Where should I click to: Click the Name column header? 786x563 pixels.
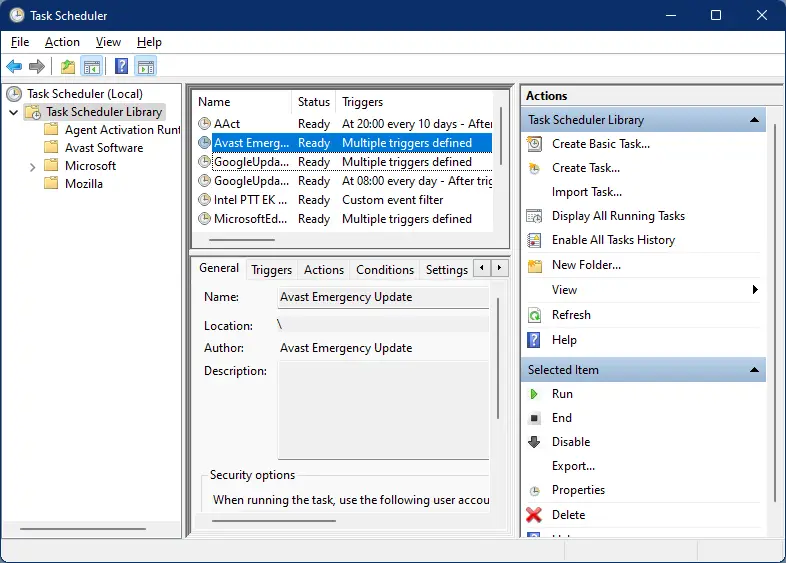242,102
